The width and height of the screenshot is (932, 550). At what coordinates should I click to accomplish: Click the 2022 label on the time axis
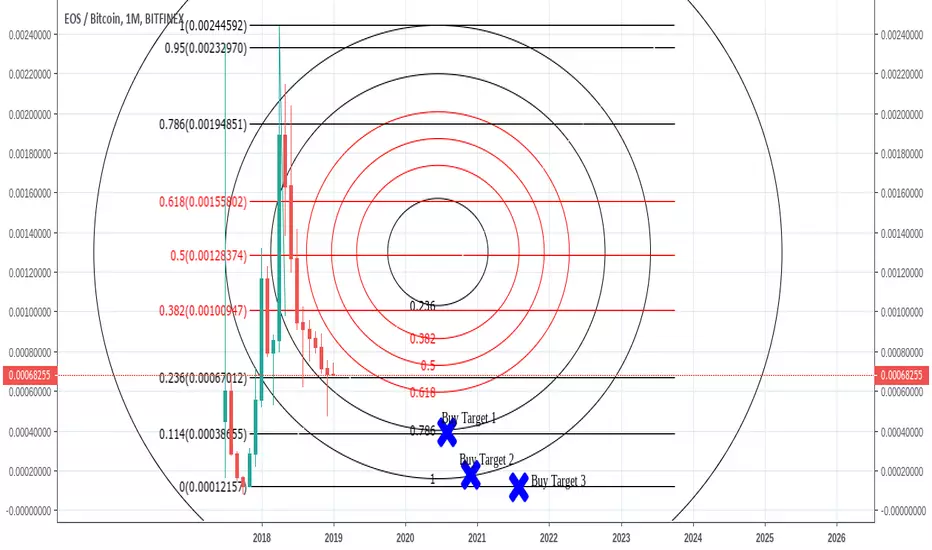click(549, 538)
